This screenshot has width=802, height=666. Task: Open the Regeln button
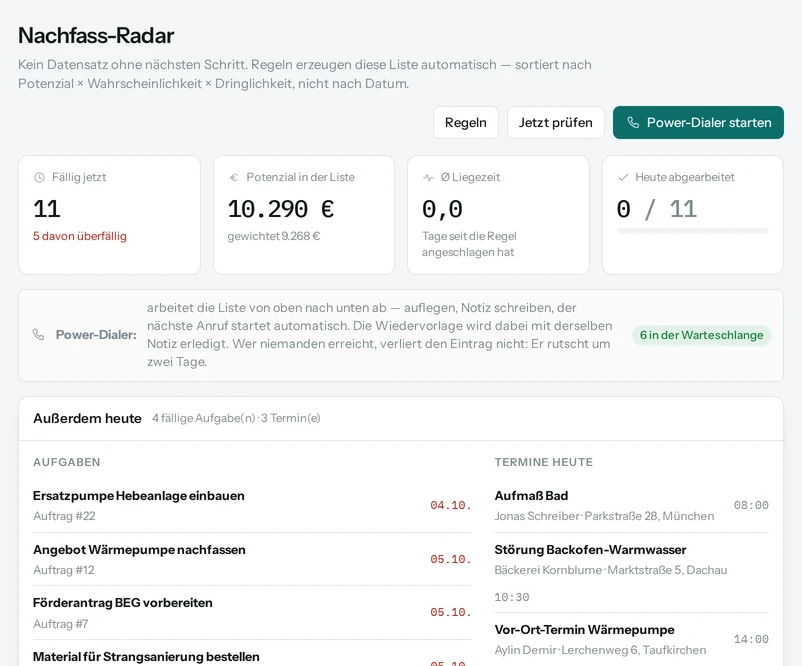(465, 123)
